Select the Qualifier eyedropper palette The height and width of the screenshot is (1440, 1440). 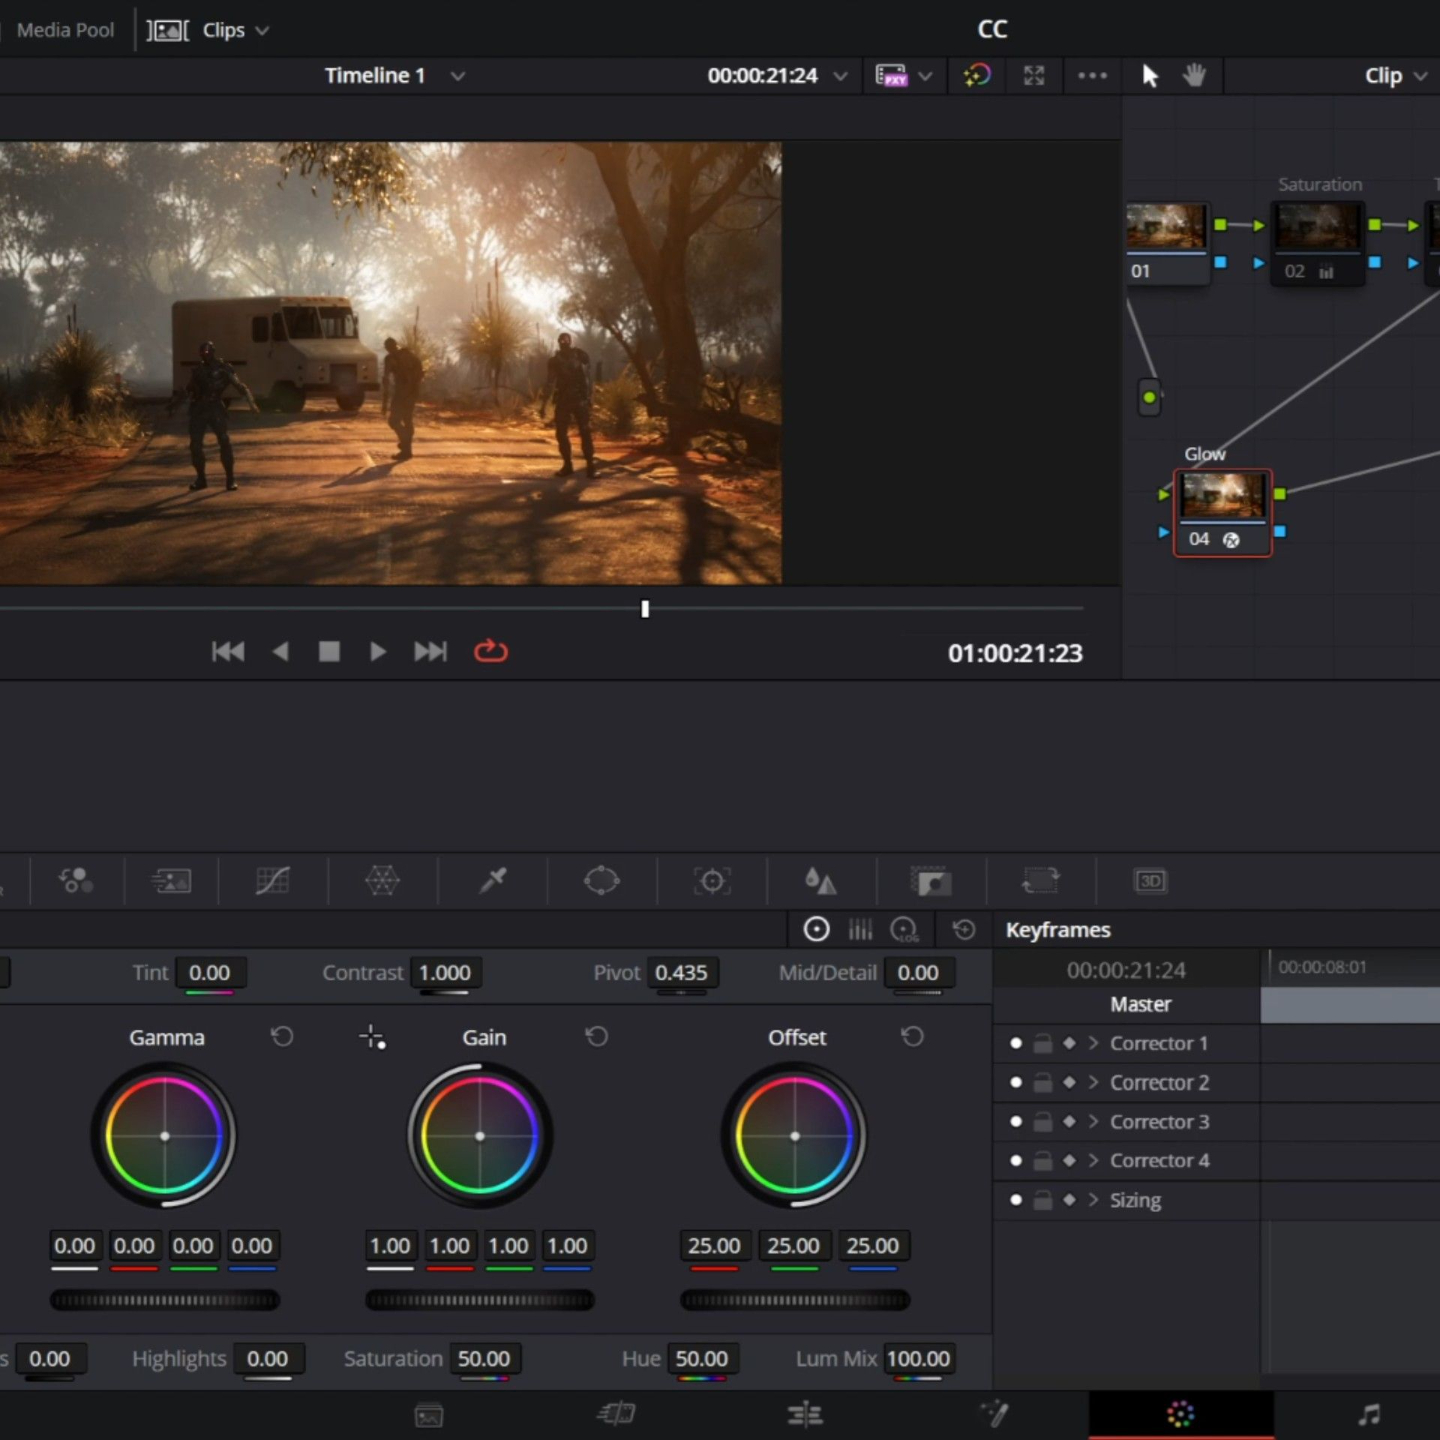pyautogui.click(x=492, y=881)
